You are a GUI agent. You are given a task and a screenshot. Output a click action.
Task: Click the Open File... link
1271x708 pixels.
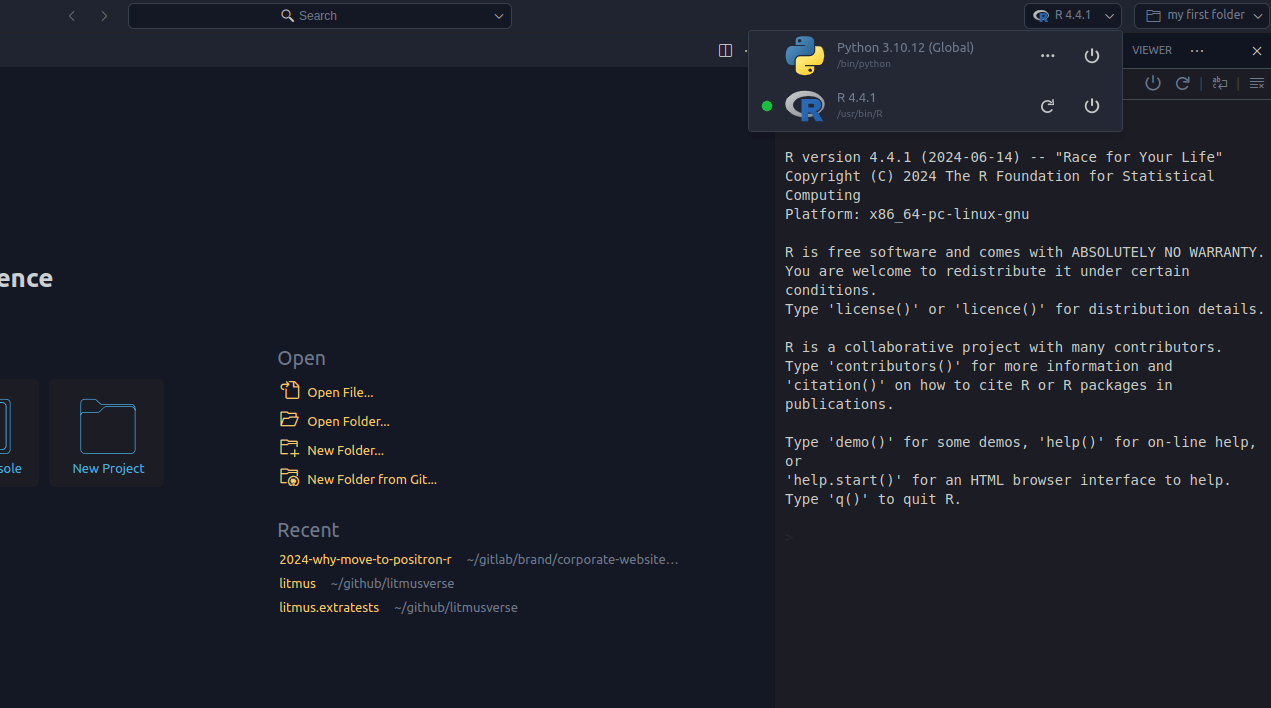[339, 391]
